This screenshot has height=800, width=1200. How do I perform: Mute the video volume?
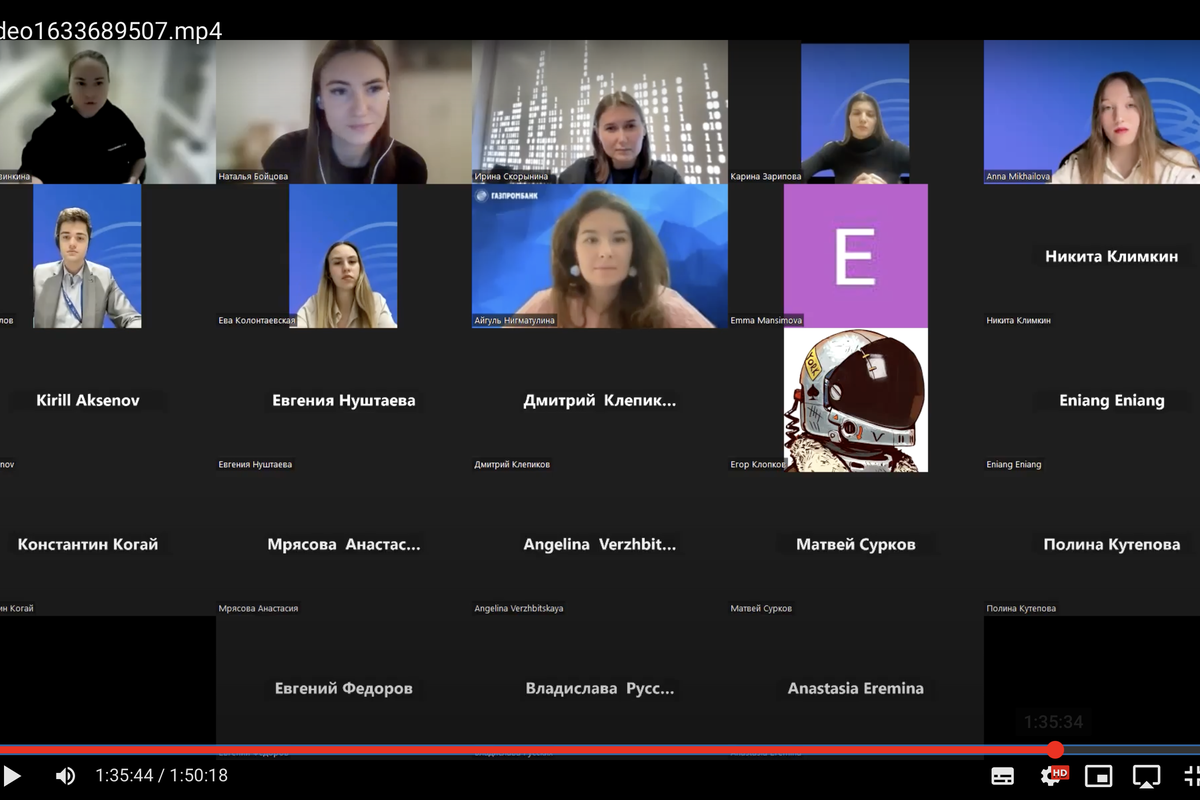[65, 776]
